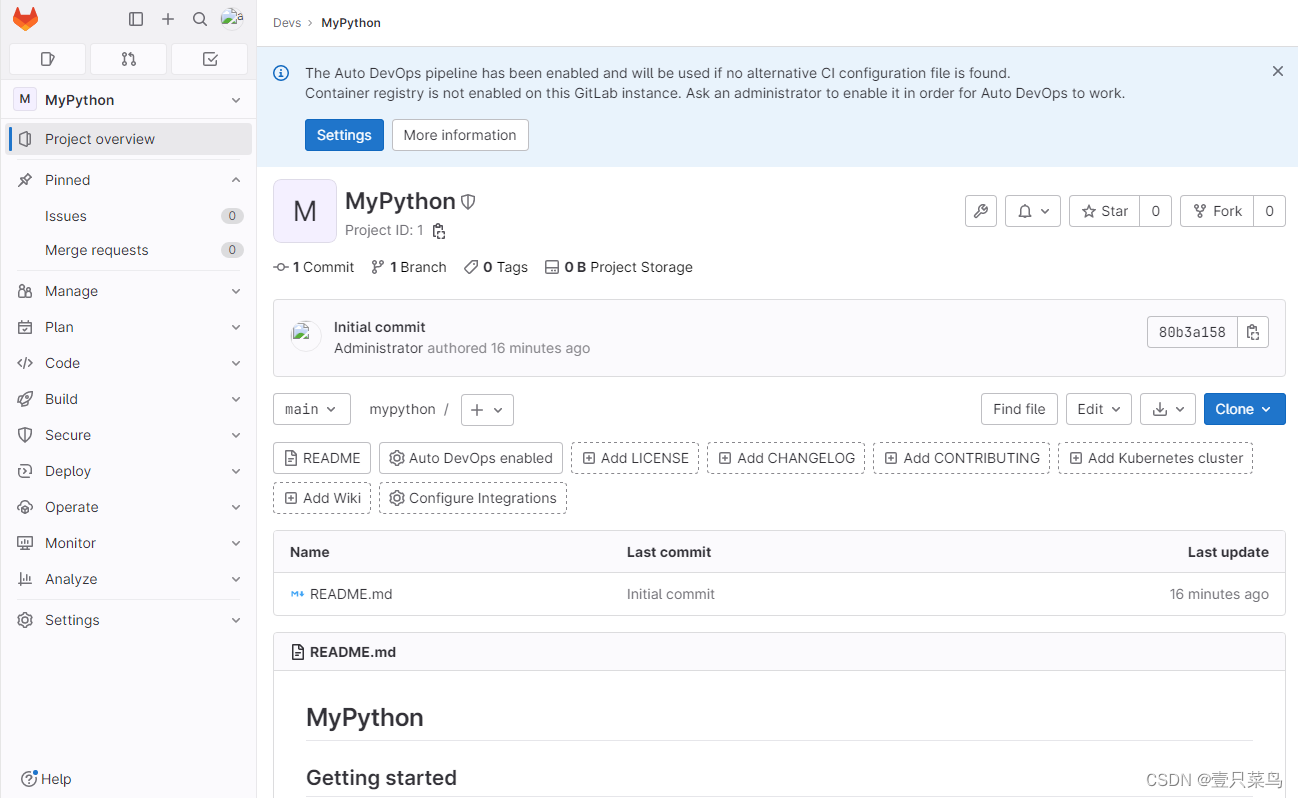Image resolution: width=1298 pixels, height=798 pixels.
Task: Expand the Secure menu
Action: pos(128,435)
